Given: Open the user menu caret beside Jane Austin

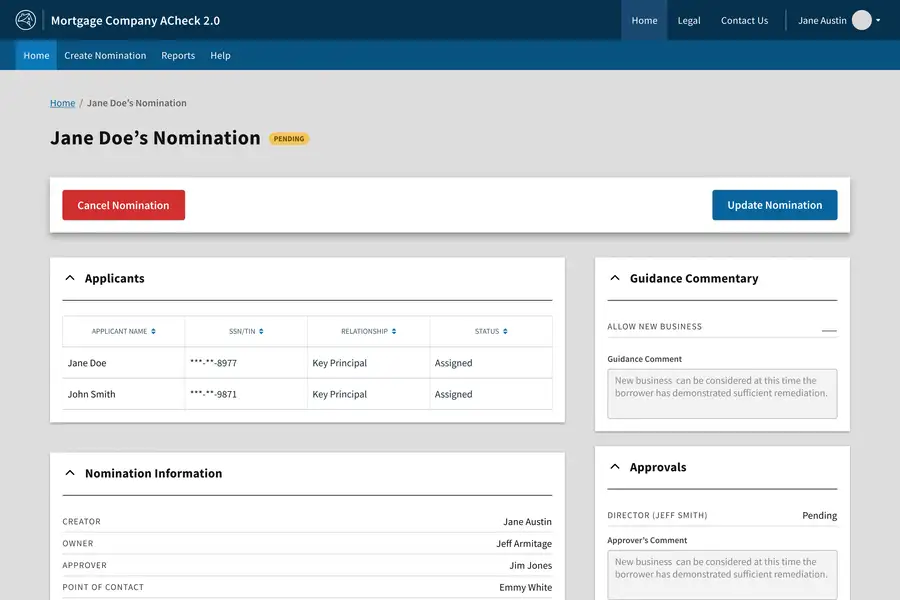Looking at the screenshot, I should (x=878, y=20).
